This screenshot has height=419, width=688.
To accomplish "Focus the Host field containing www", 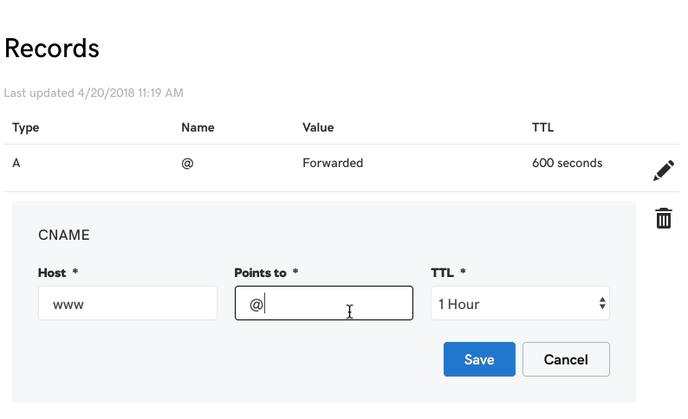I will point(128,303).
